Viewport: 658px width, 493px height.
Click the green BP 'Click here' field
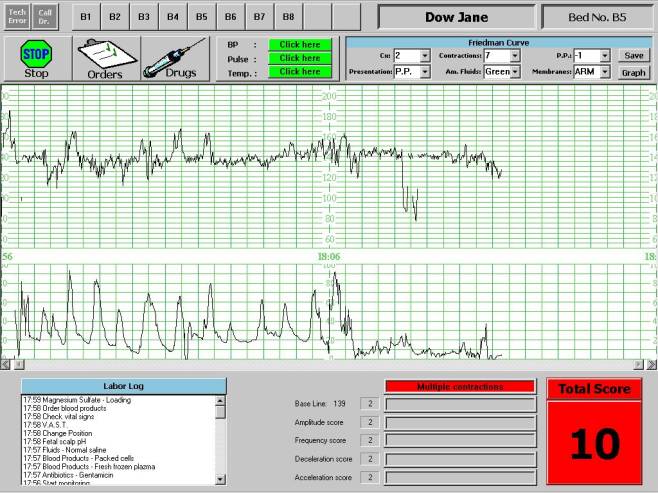pos(300,45)
